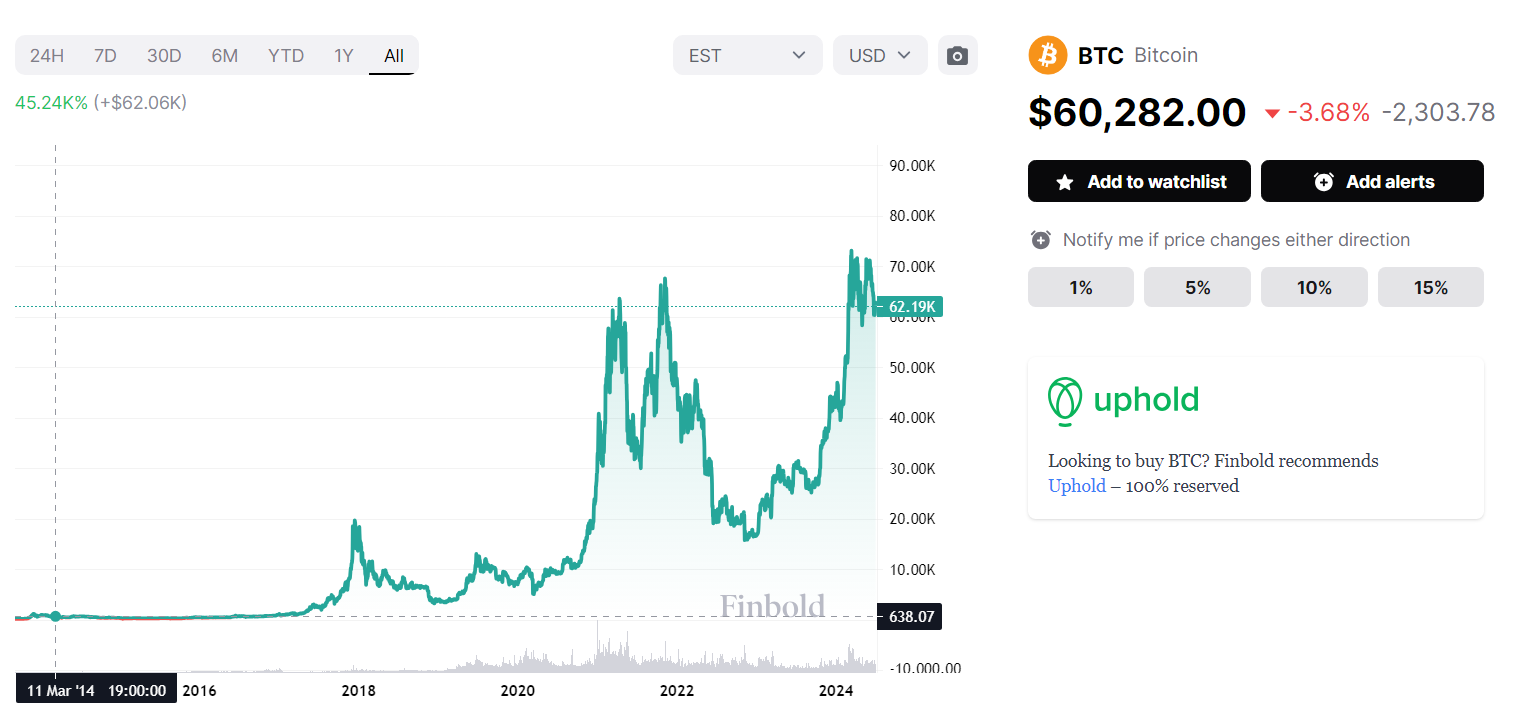This screenshot has height=726, width=1522.
Task: Switch to the 7D time range
Action: (x=105, y=55)
